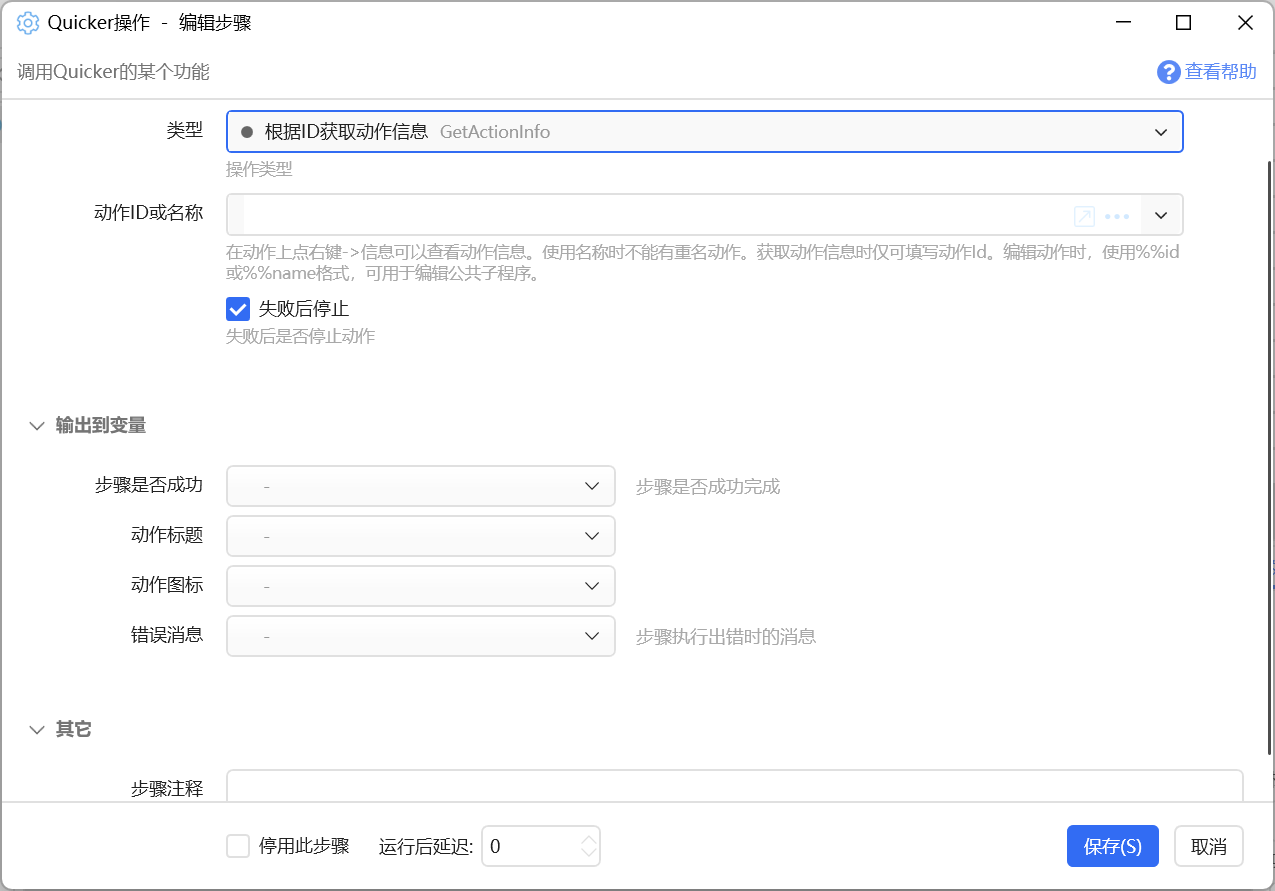Open the 动作标题 variable dropdown
Viewport: 1275px width, 891px height.
421,536
